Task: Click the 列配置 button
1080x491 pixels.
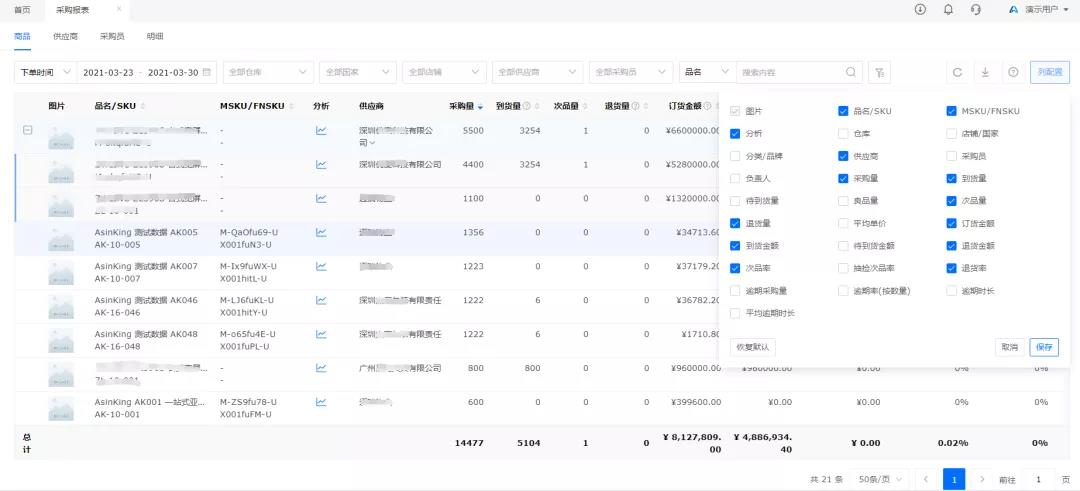Action: 1050,72
